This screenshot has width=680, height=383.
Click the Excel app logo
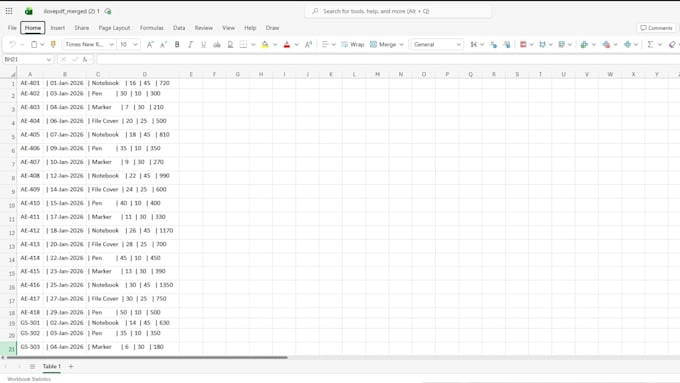29,11
